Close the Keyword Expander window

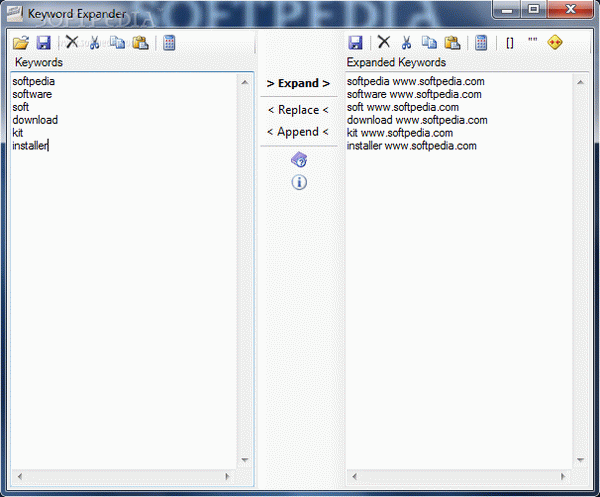(x=571, y=9)
